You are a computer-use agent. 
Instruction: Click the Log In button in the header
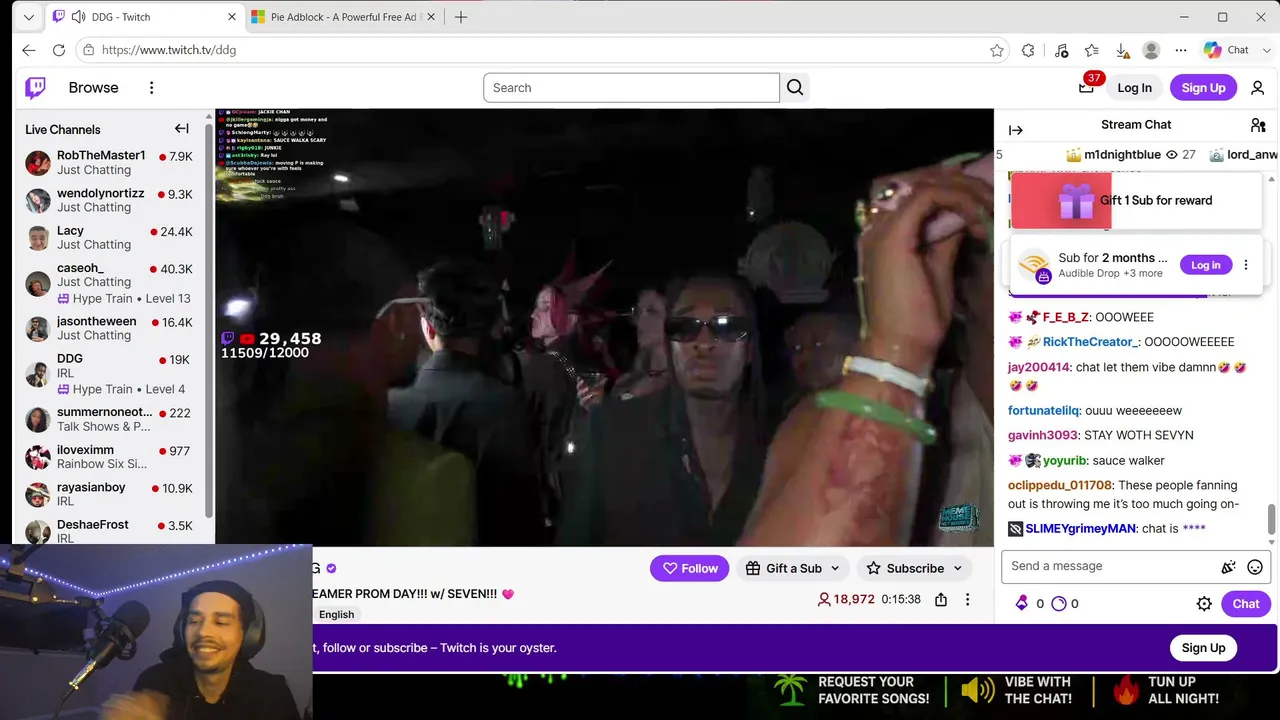1134,88
